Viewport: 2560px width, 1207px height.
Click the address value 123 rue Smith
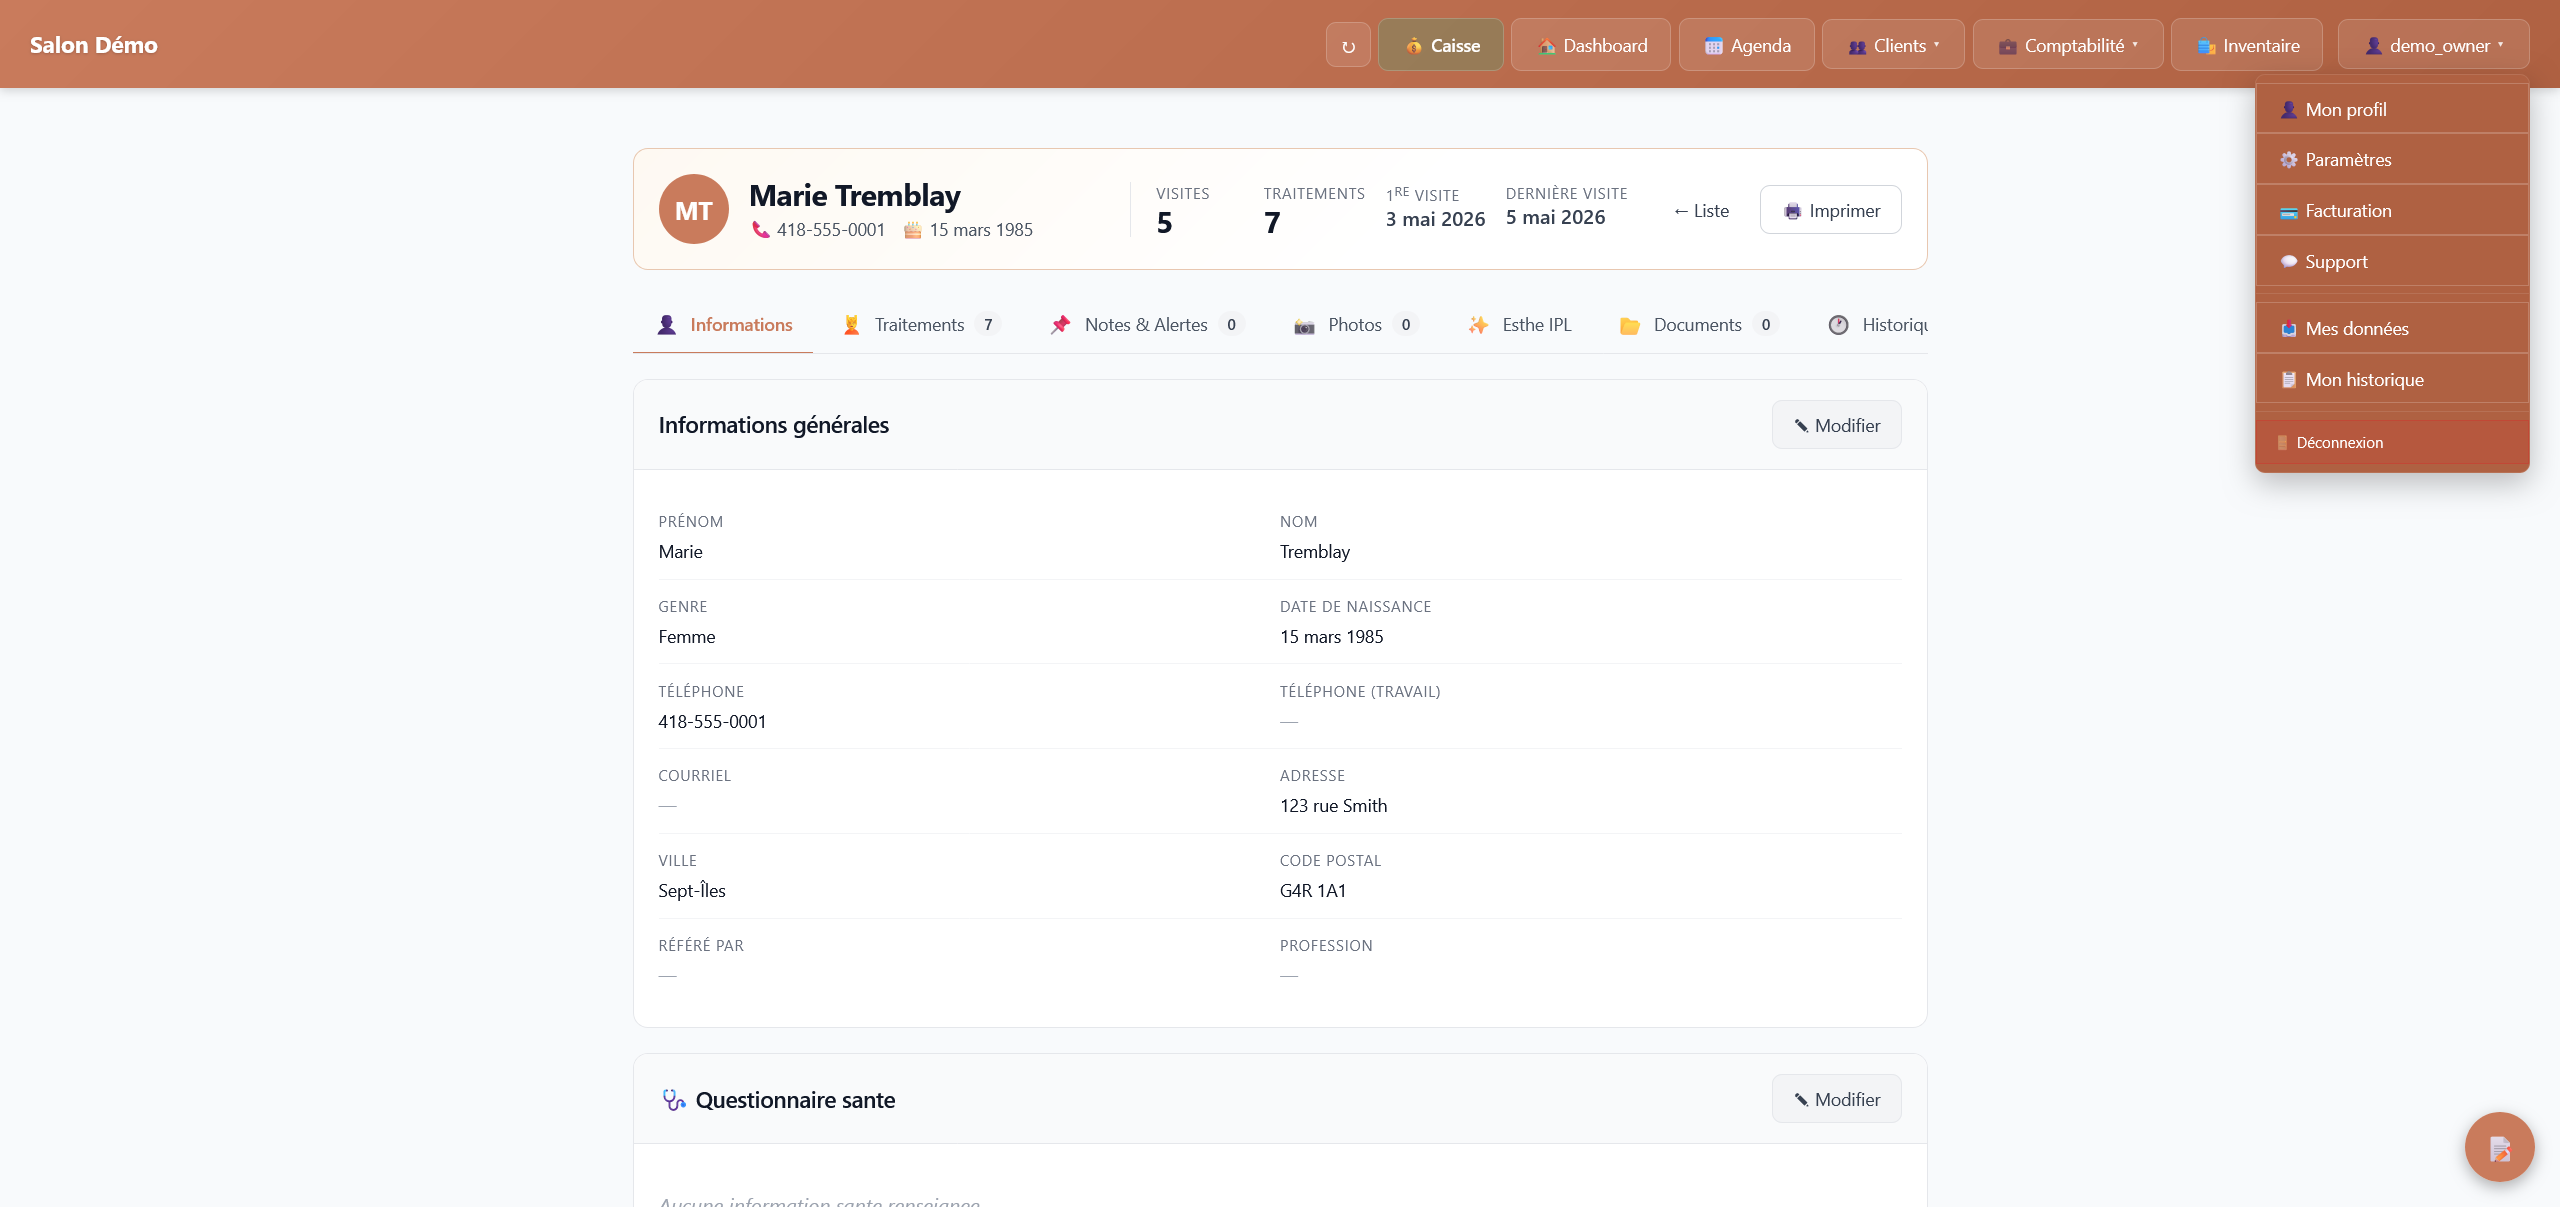[x=1334, y=806]
